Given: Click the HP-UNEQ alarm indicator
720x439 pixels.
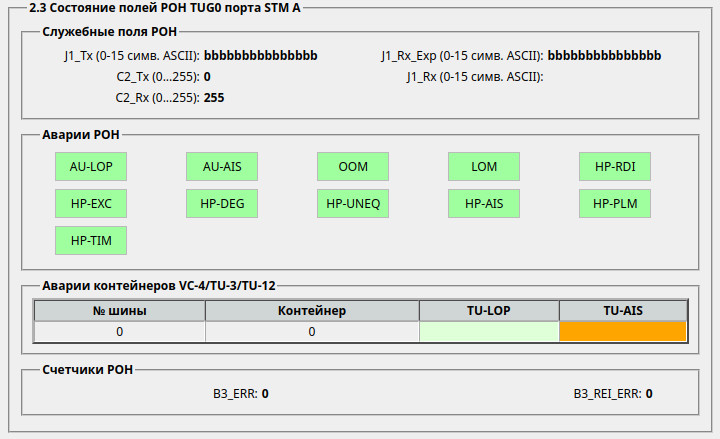Looking at the screenshot, I should tap(353, 204).
